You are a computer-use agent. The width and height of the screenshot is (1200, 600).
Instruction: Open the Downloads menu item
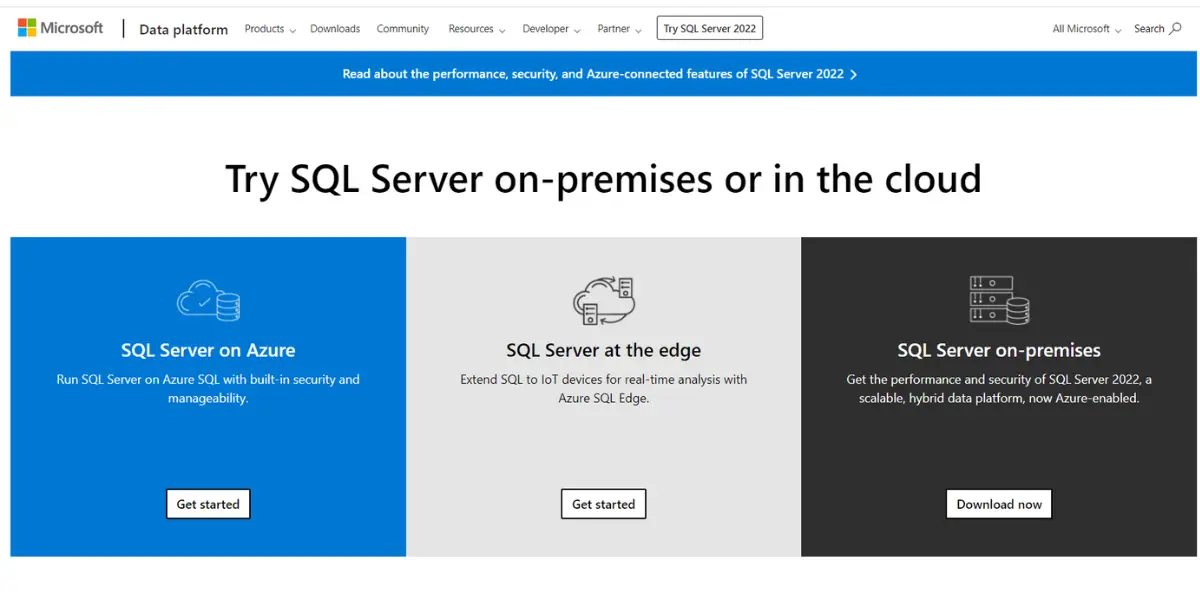coord(335,29)
